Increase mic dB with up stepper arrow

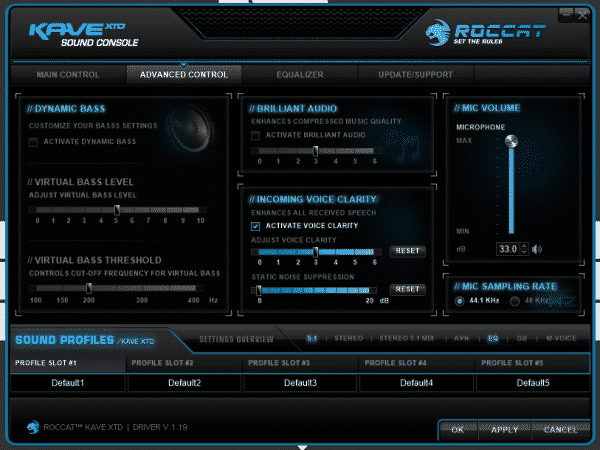pyautogui.click(x=525, y=246)
